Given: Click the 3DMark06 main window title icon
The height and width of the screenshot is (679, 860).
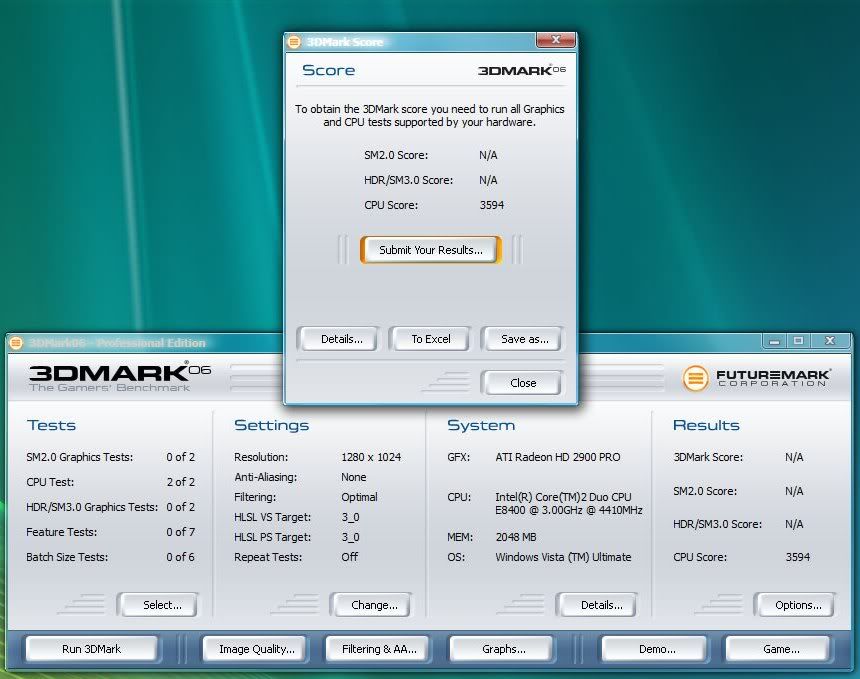Looking at the screenshot, I should tap(16, 343).
